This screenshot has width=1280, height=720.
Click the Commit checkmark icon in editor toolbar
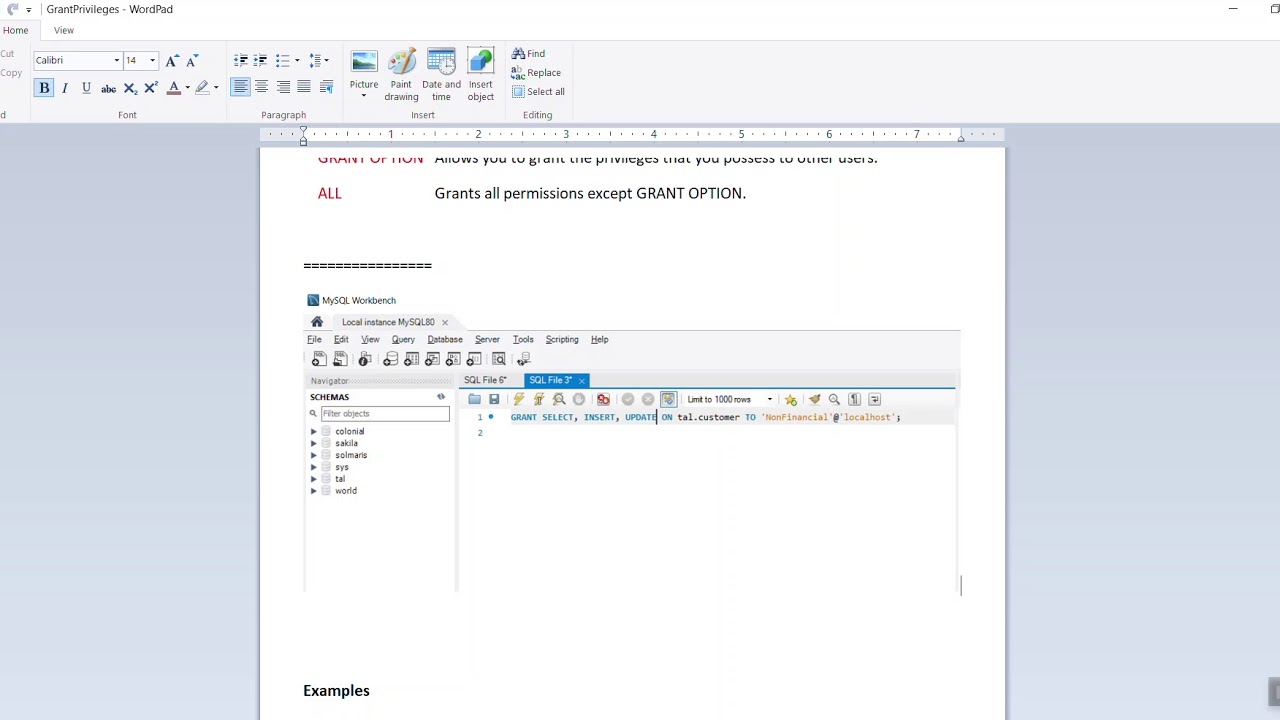click(x=628, y=399)
